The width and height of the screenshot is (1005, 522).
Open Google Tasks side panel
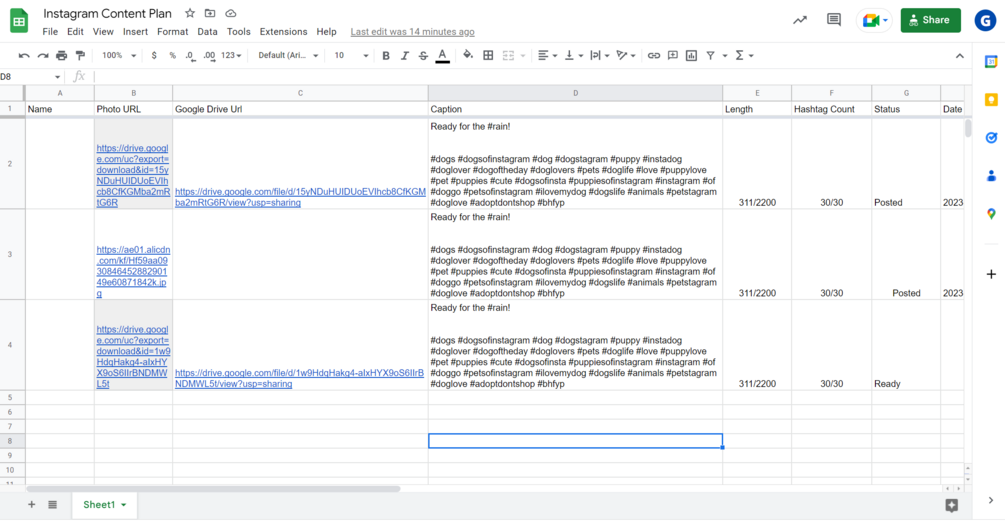991,138
